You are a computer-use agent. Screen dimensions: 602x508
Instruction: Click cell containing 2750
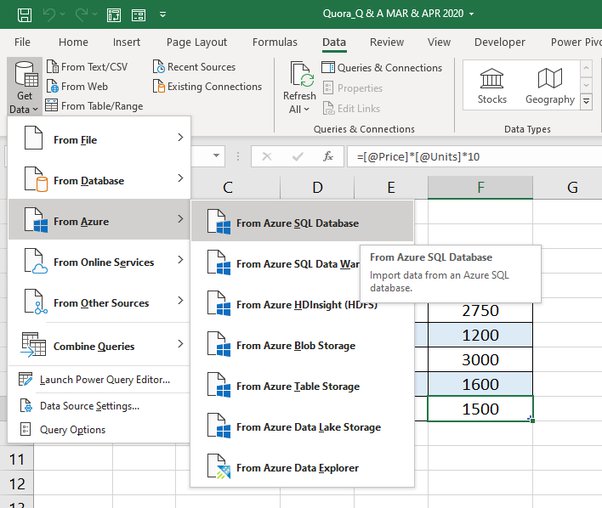tap(480, 310)
